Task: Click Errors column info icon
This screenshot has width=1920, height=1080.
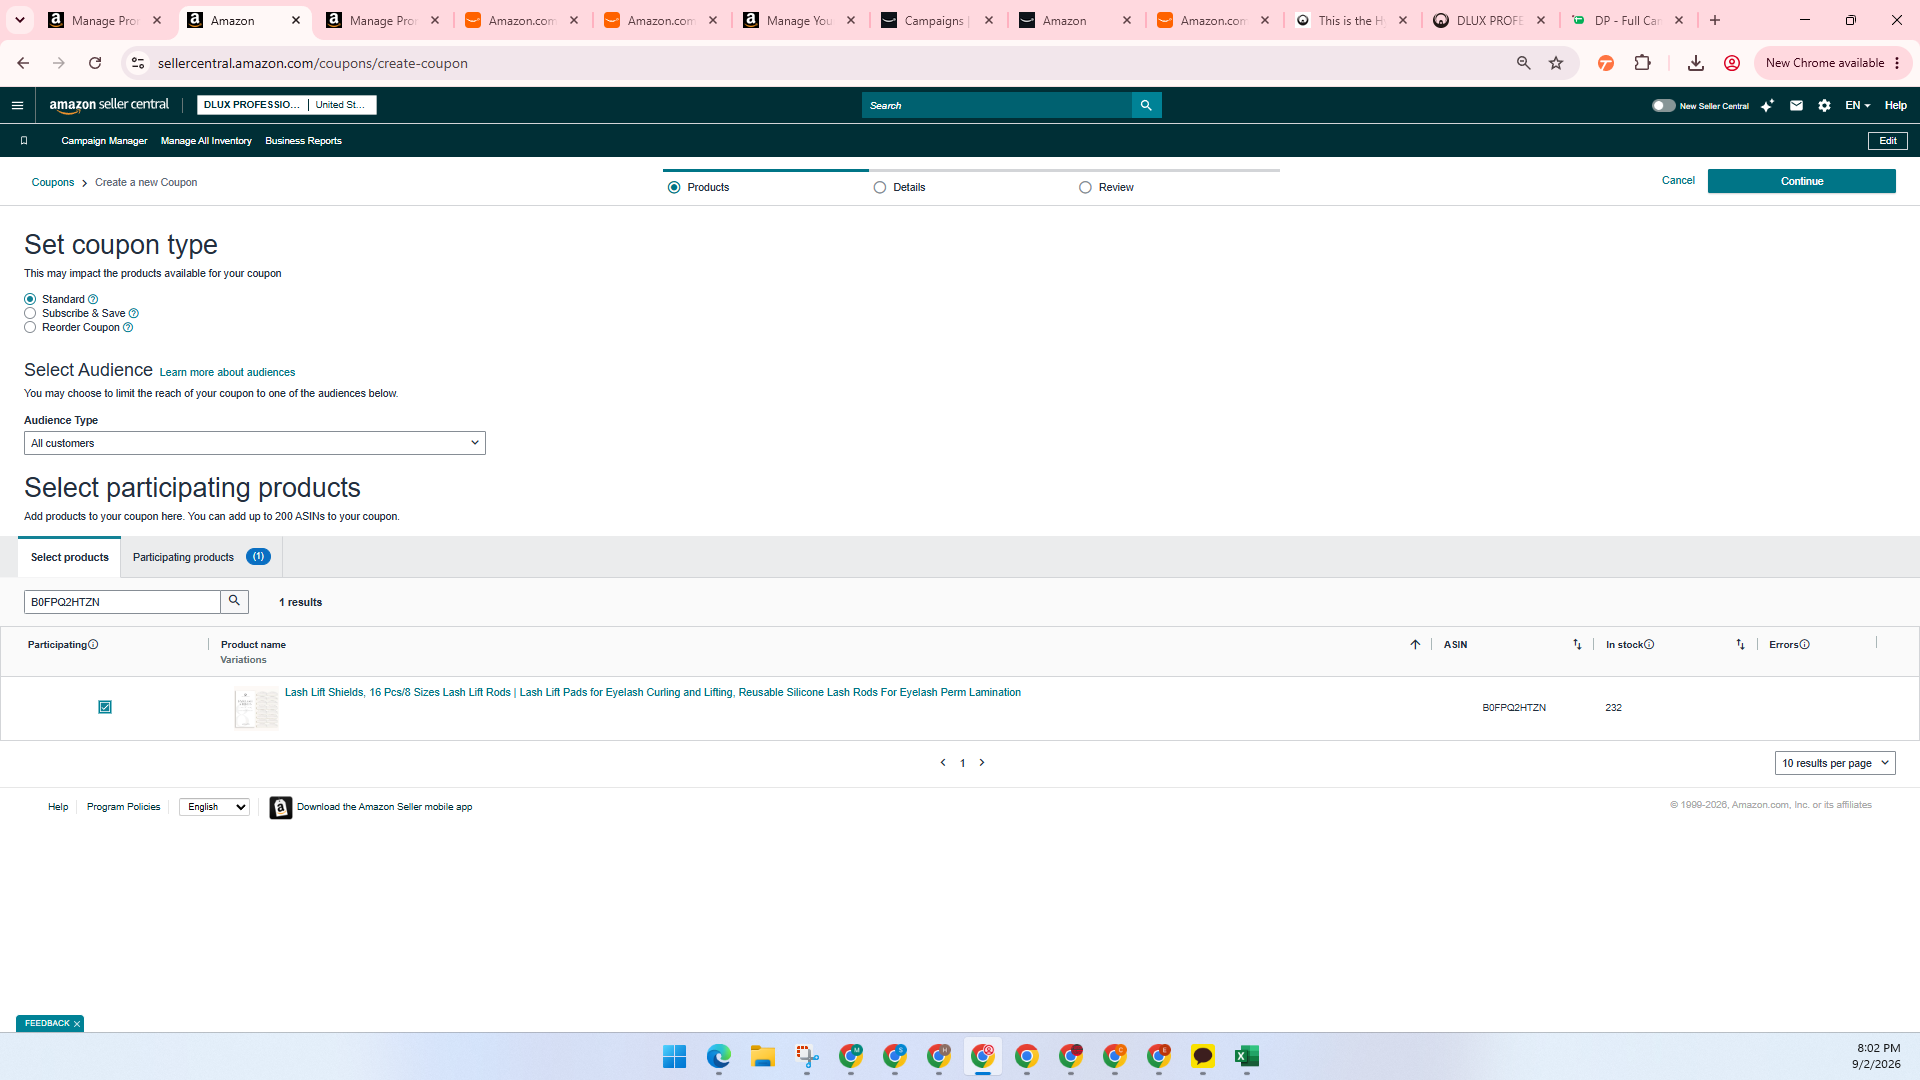Action: click(1805, 644)
